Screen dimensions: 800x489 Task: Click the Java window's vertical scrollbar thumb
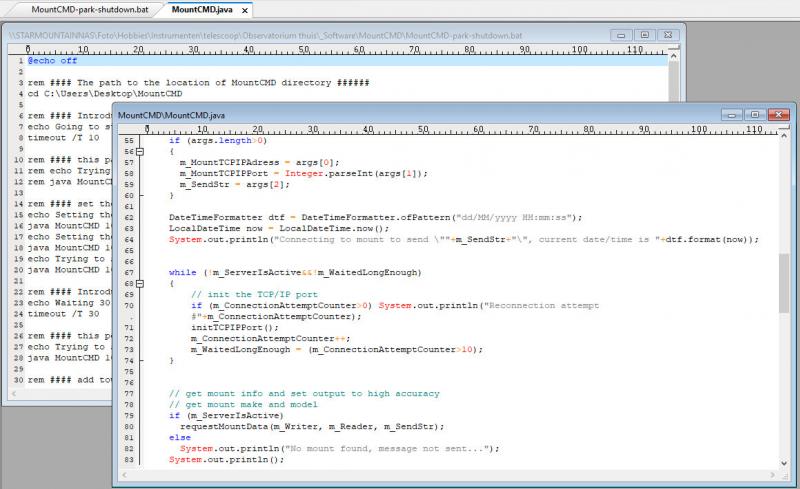(787, 285)
